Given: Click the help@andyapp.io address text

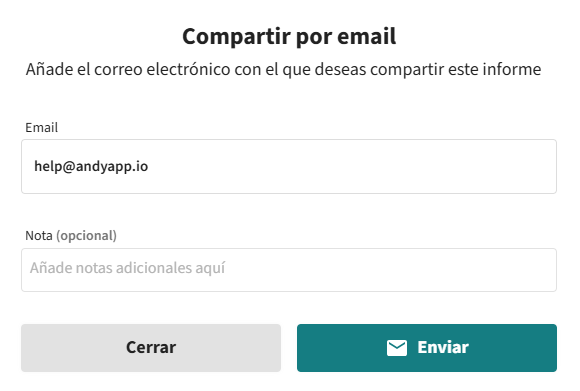Looking at the screenshot, I should [91, 166].
